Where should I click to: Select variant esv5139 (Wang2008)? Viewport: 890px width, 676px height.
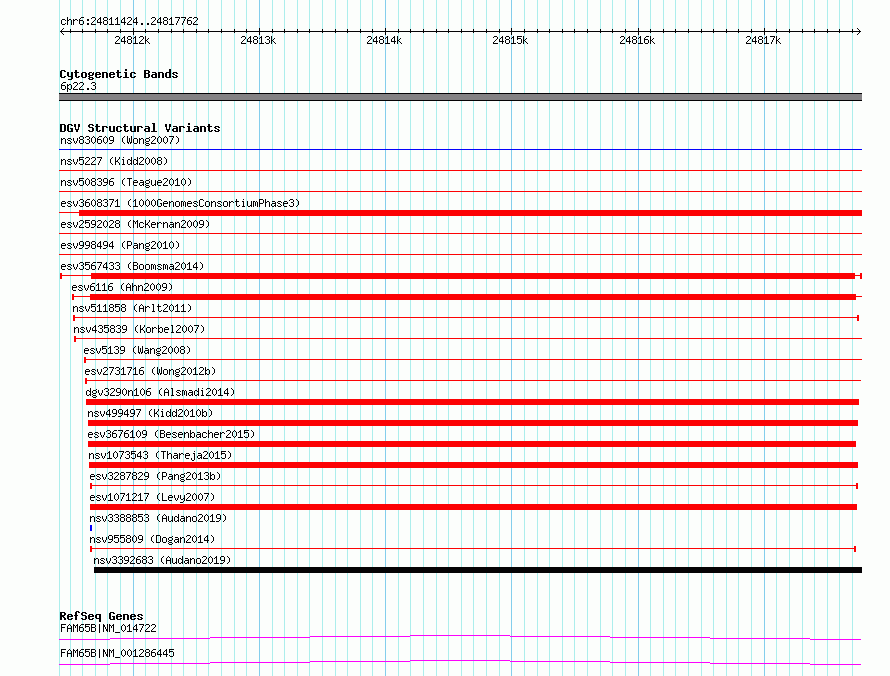point(137,350)
